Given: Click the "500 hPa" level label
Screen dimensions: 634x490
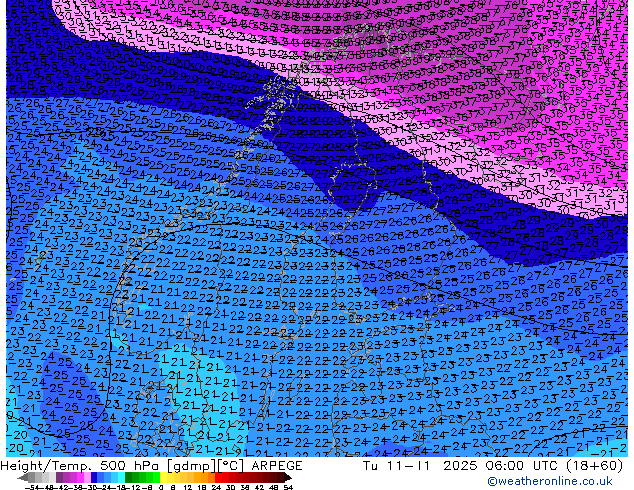Looking at the screenshot, I should 131,466.
